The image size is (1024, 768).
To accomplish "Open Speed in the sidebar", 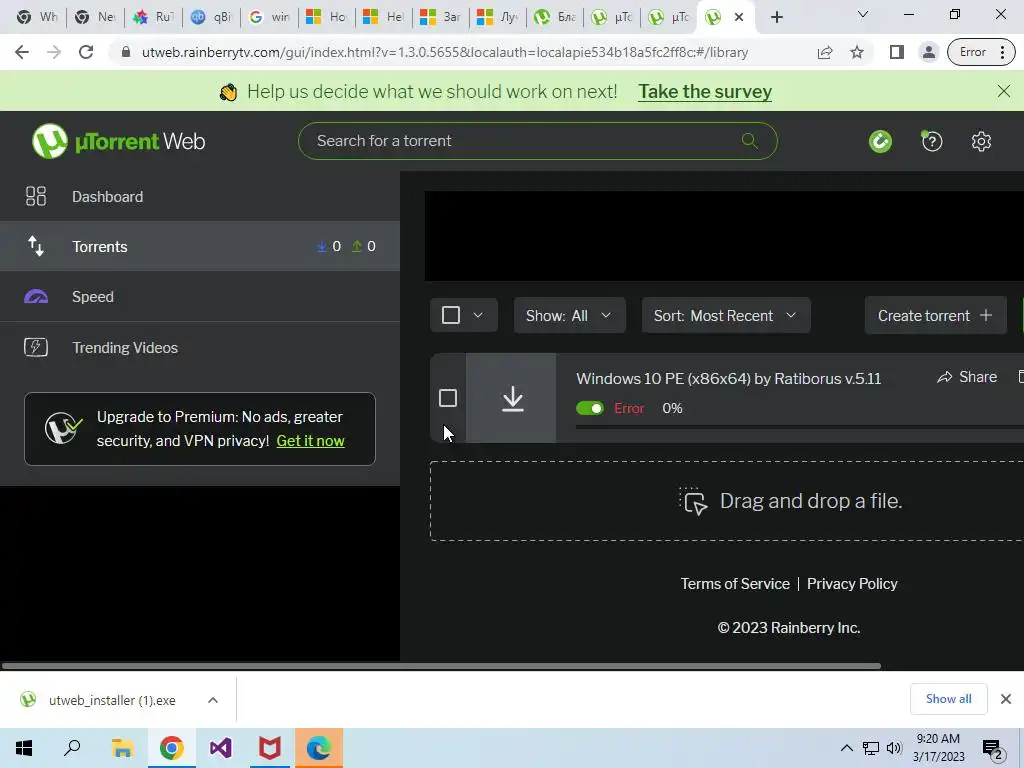I will [200, 296].
